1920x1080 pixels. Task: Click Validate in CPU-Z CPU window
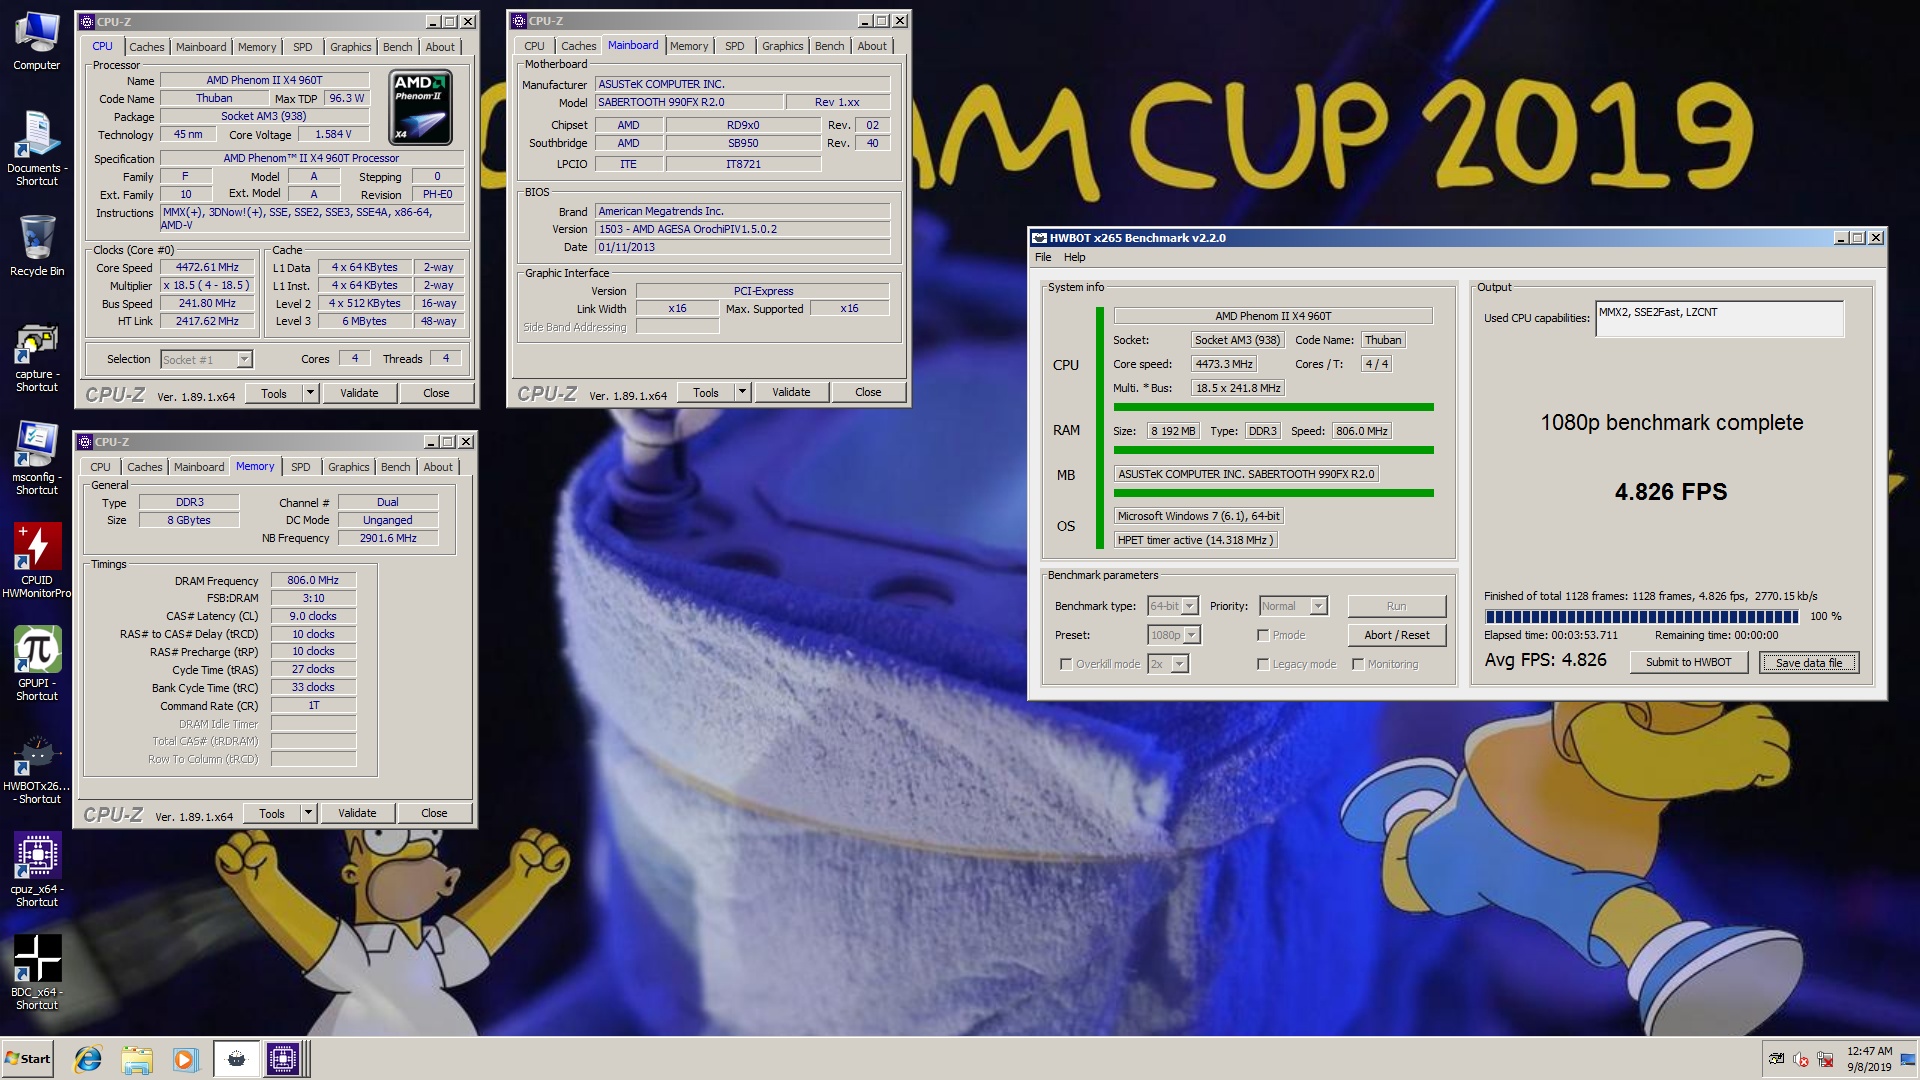point(359,393)
